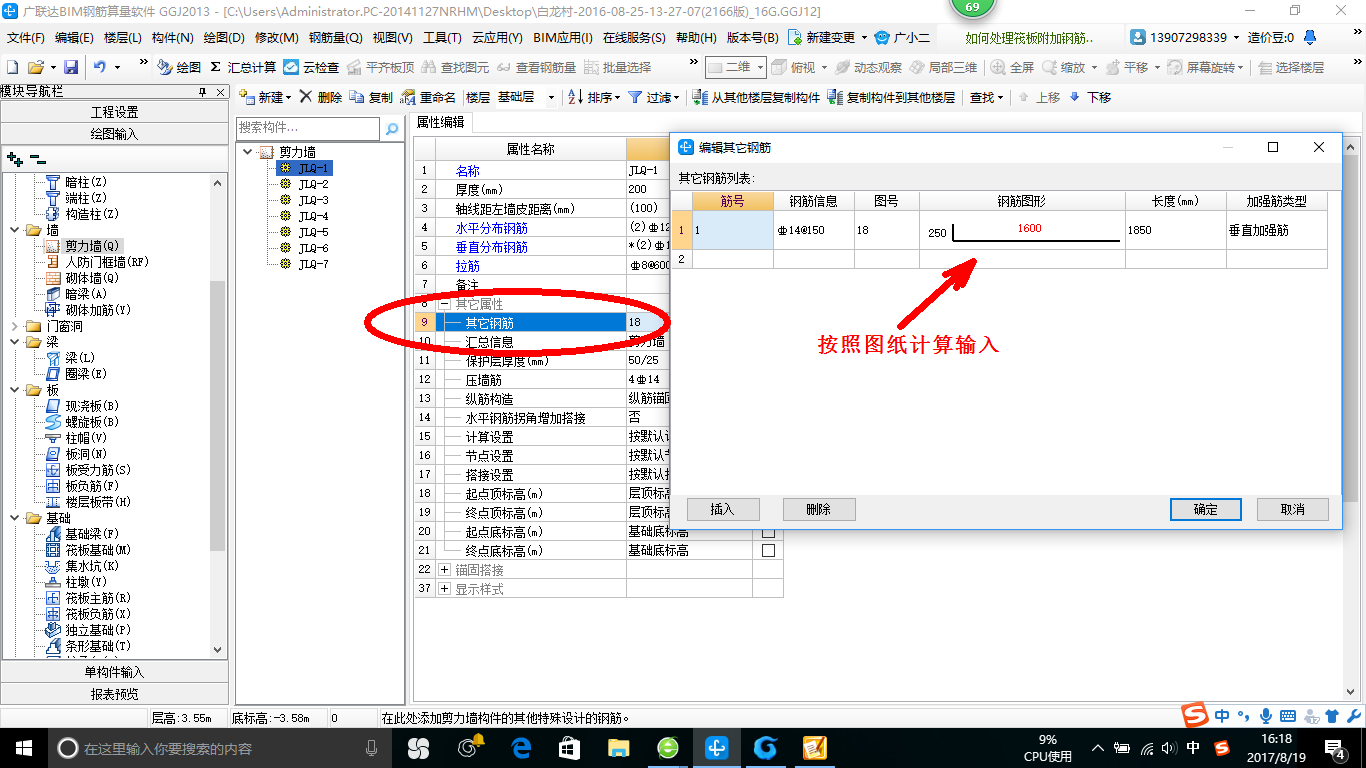Click the minus collapse-all icon in navigator
This screenshot has height=768, width=1366.
tap(37, 158)
